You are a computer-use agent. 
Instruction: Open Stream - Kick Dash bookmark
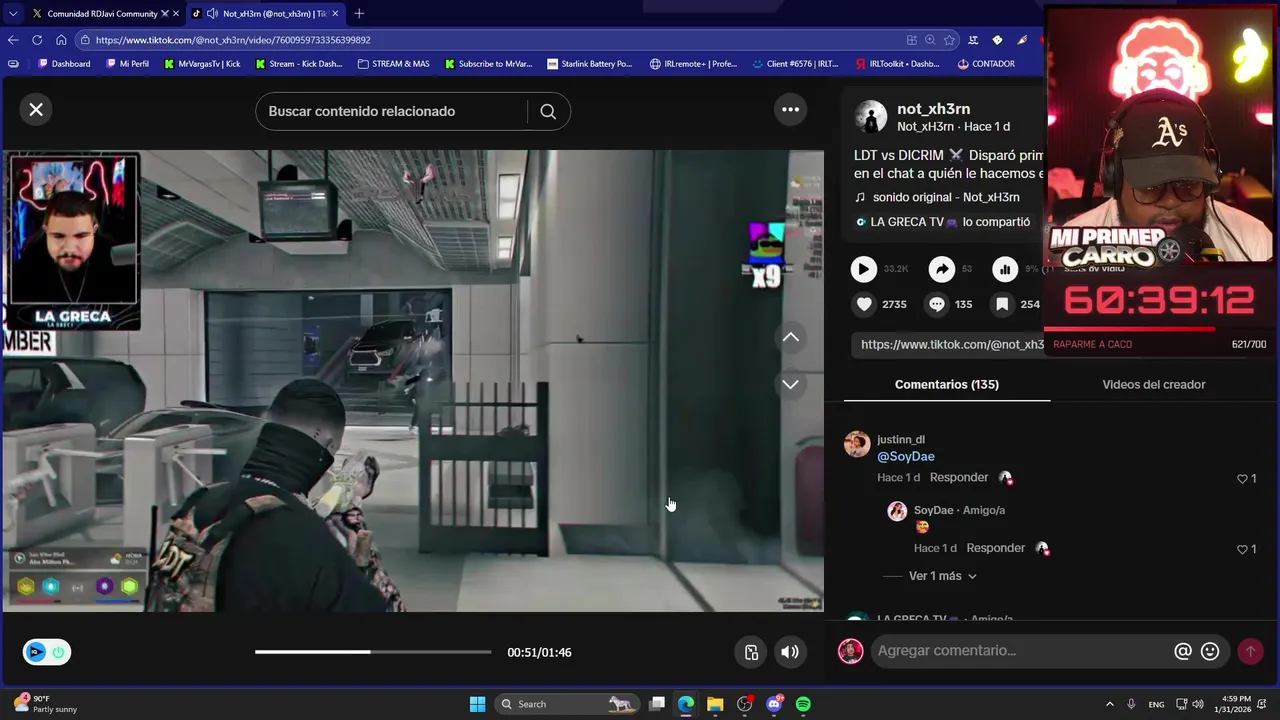pos(299,64)
